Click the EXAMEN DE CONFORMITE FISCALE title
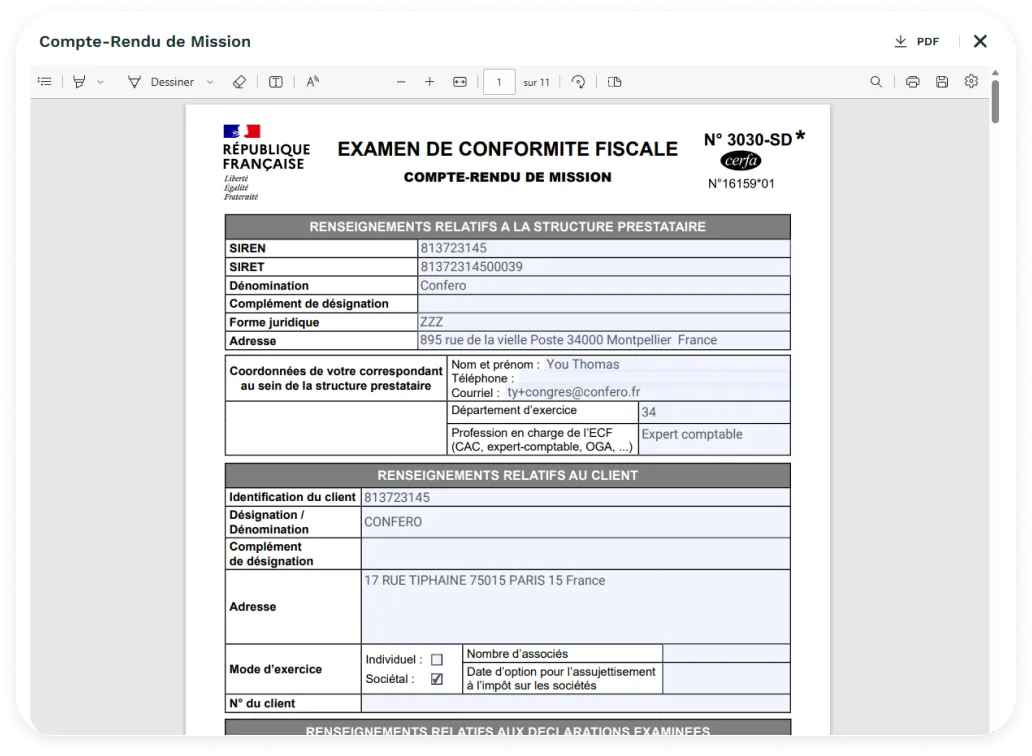Viewport: 1032px width, 756px height. tap(507, 149)
